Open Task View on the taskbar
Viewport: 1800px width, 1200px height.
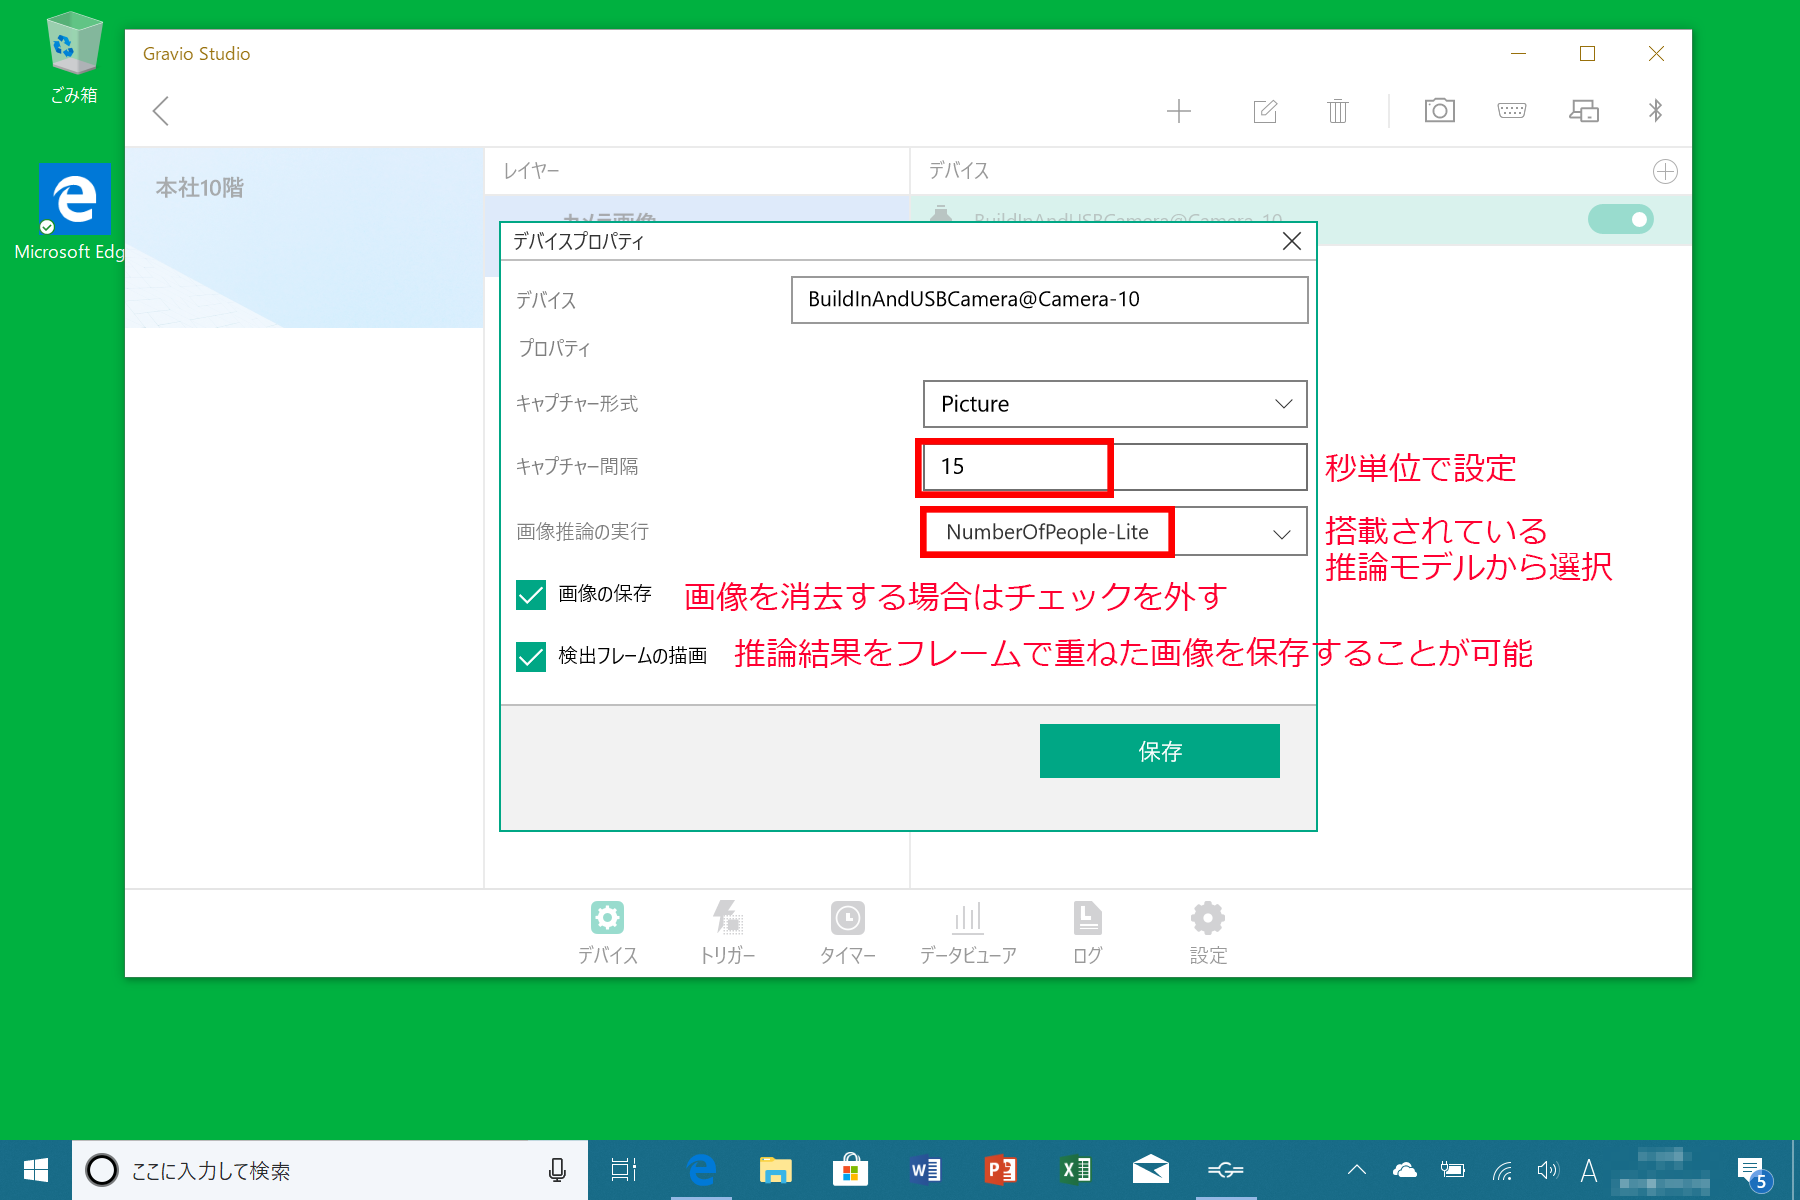tap(624, 1170)
